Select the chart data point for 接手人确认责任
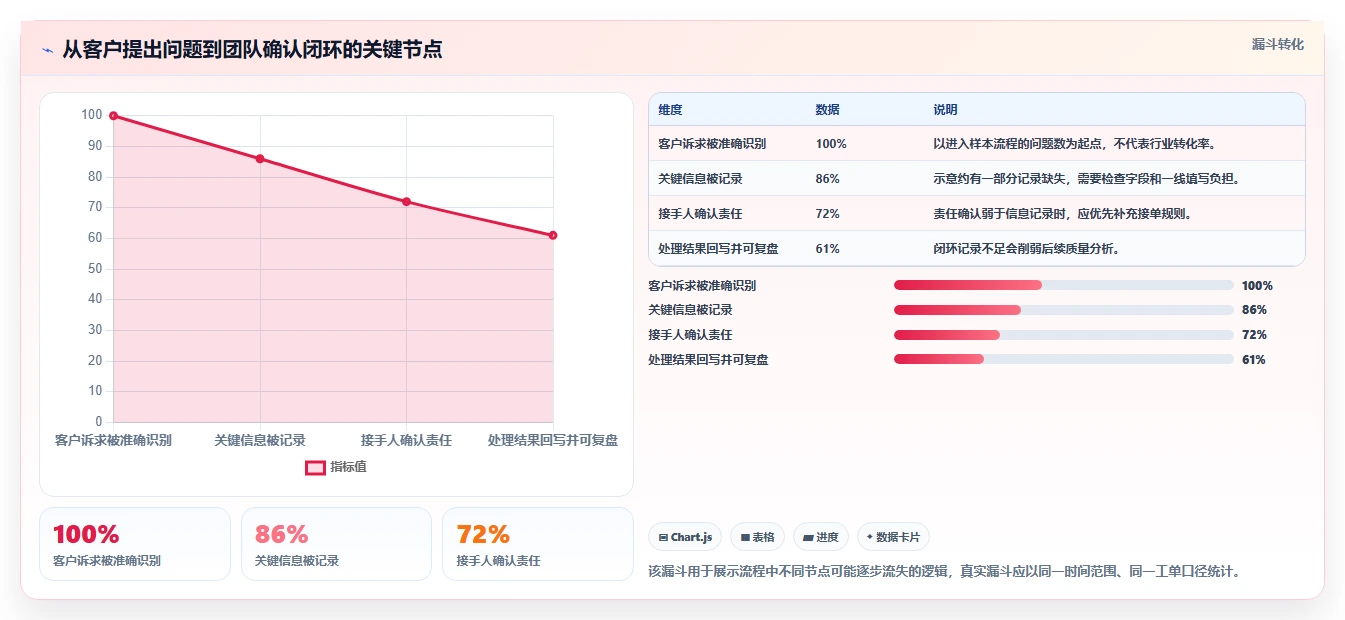This screenshot has width=1345, height=620. coord(406,202)
